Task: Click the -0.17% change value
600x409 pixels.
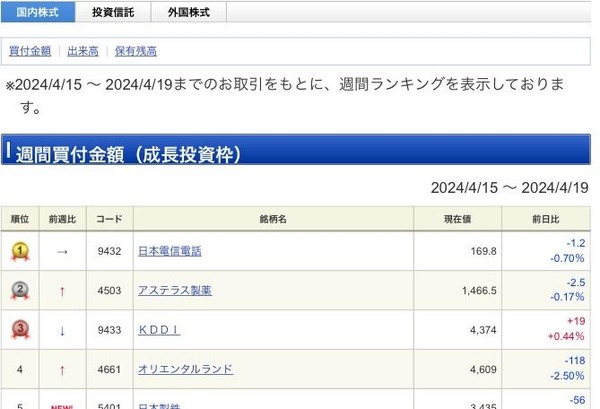Action: 567,297
